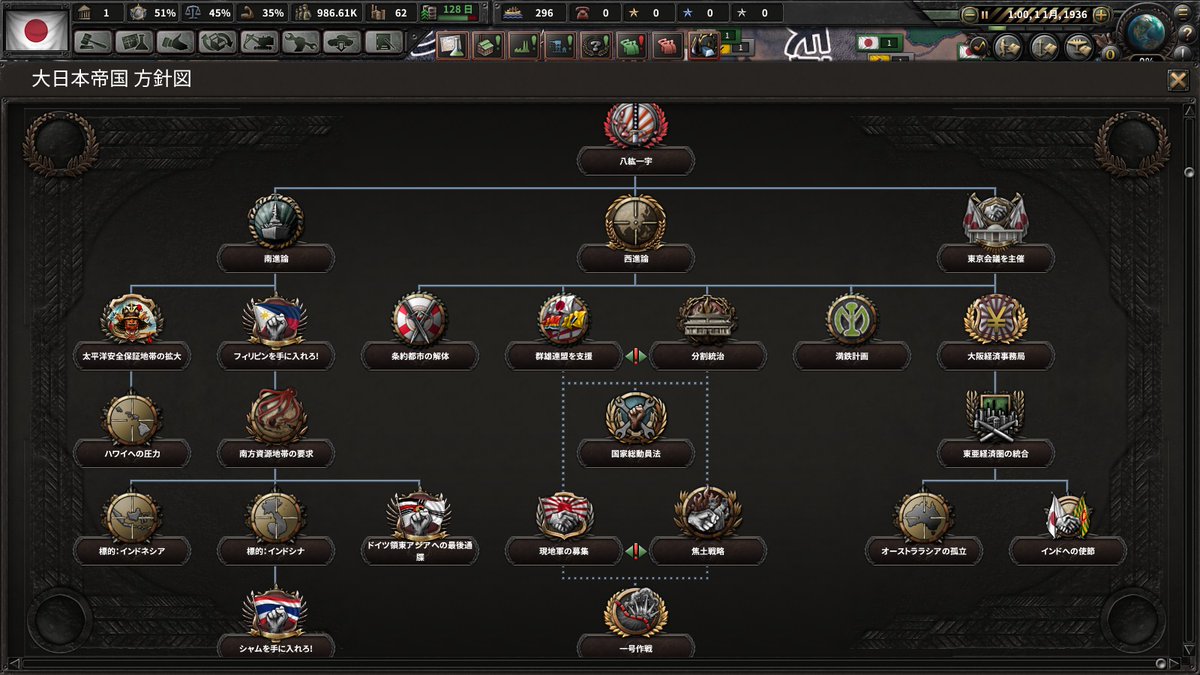The height and width of the screenshot is (675, 1200).
Task: Open Decisions with the gavel icon
Action: (94, 42)
